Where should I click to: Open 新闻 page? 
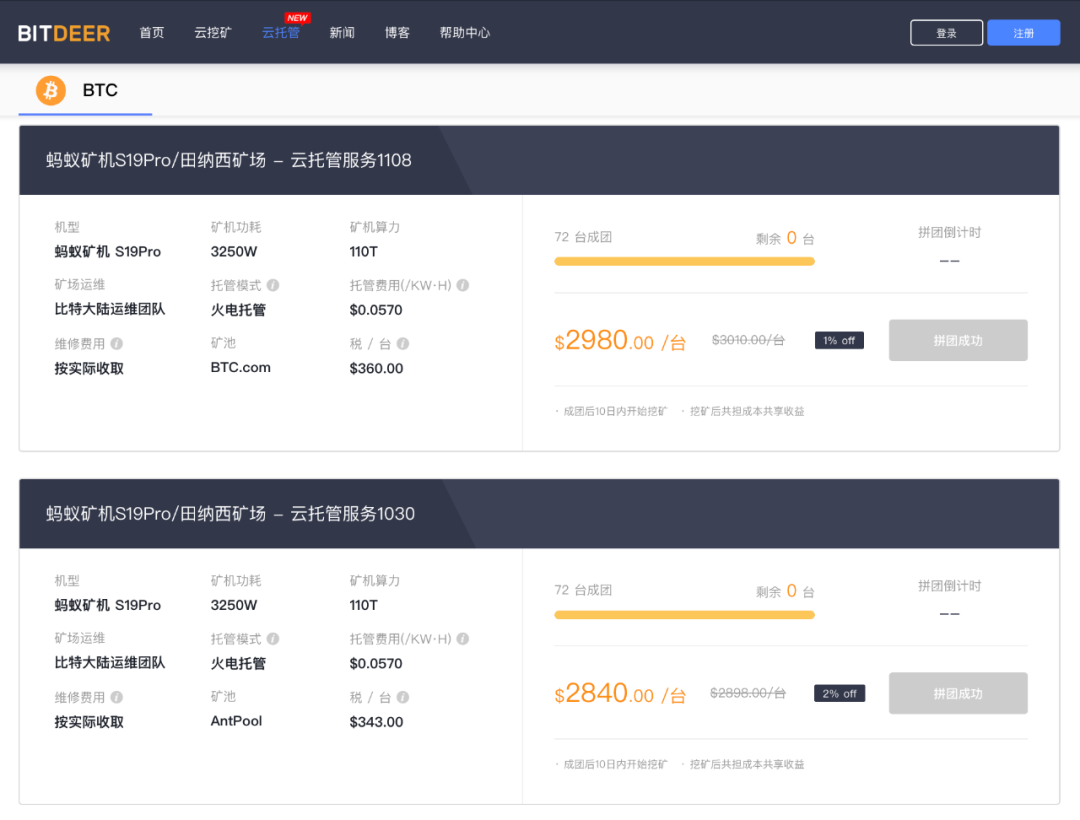click(342, 32)
